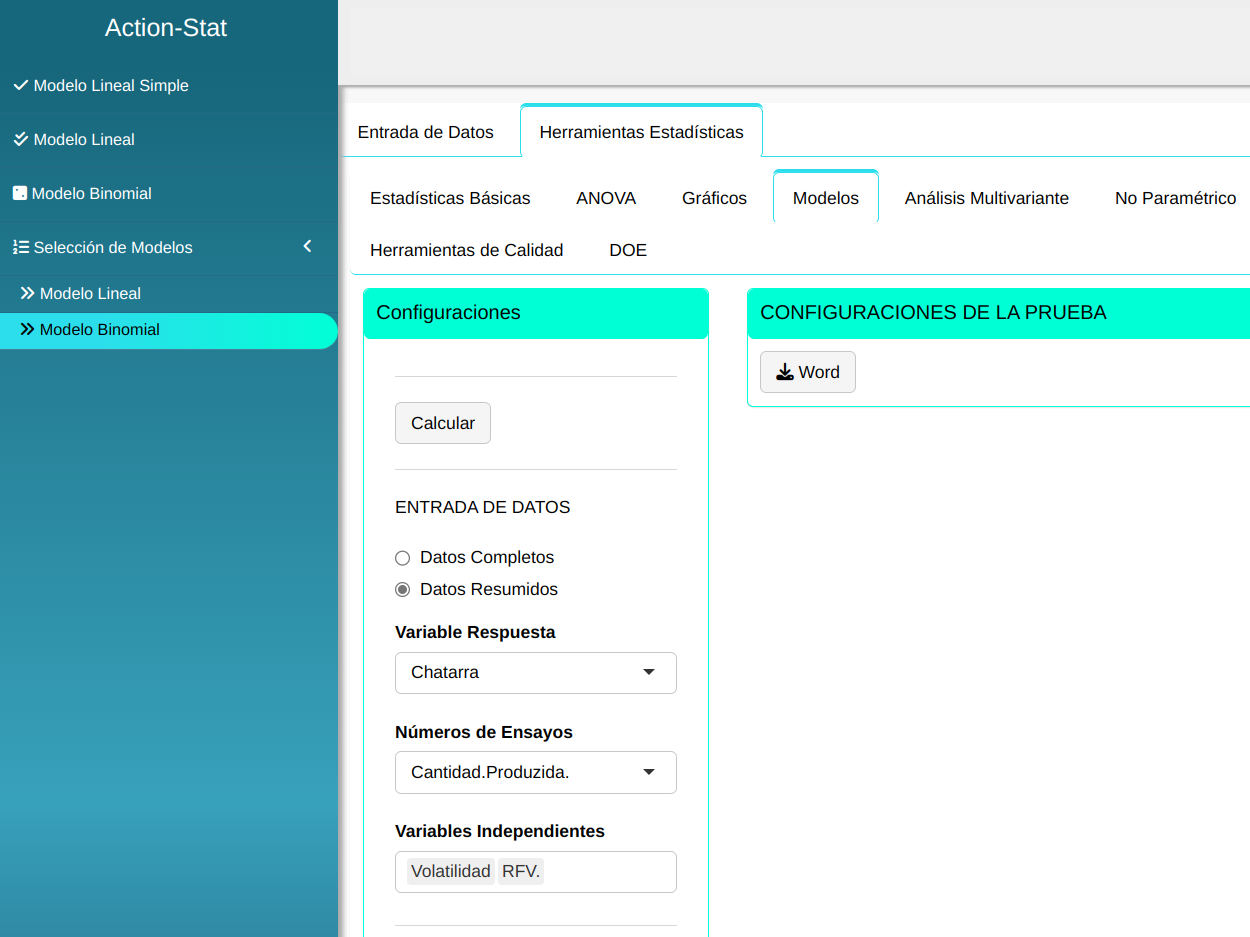Click inside the Variables Independientes field

[610, 872]
